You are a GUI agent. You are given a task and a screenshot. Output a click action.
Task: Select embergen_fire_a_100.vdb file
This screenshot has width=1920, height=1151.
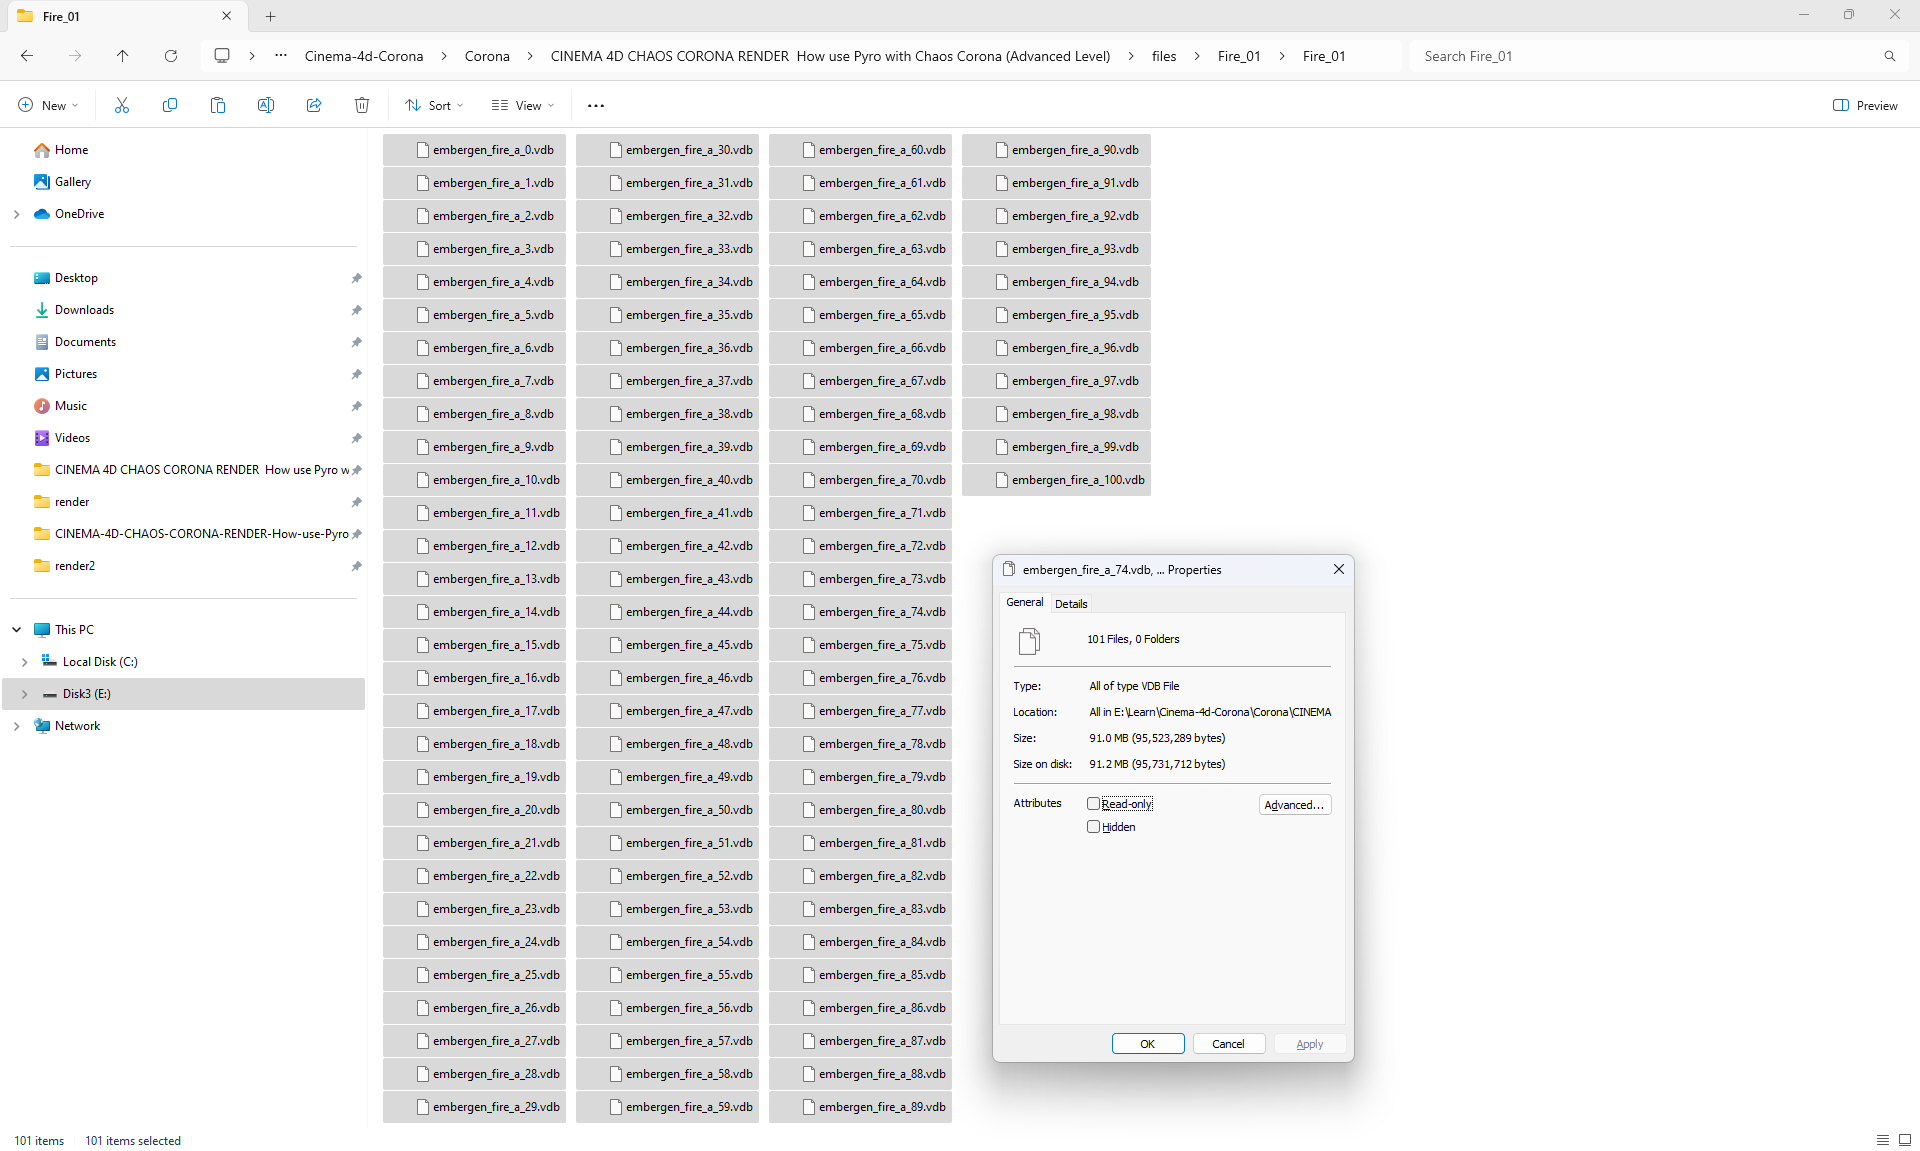[x=1076, y=480]
